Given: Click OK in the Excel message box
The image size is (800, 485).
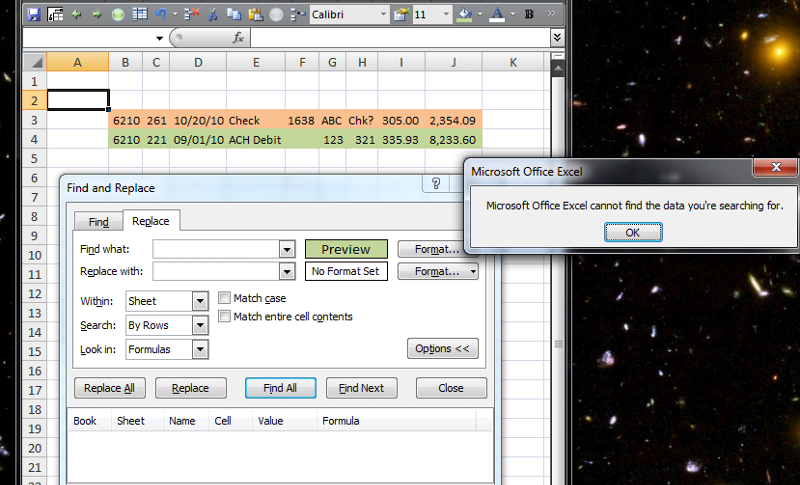Looking at the screenshot, I should click(x=633, y=233).
